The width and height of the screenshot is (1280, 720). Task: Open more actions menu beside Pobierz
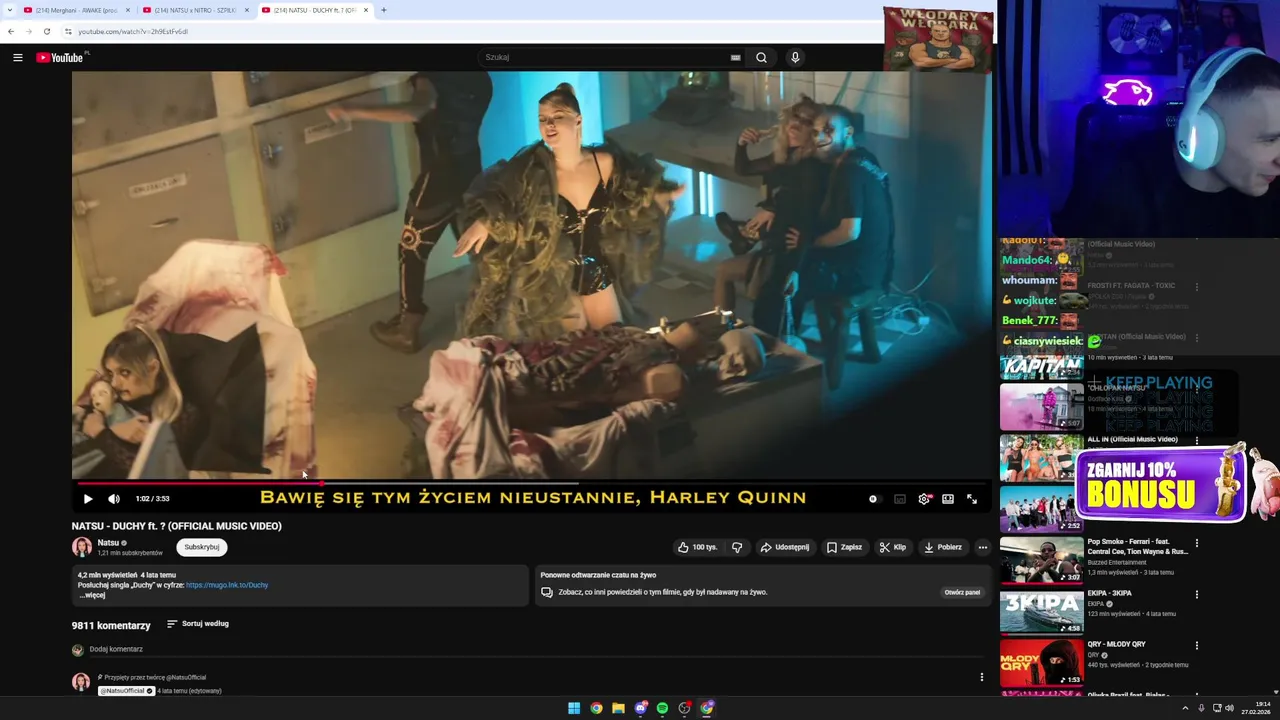click(x=982, y=547)
